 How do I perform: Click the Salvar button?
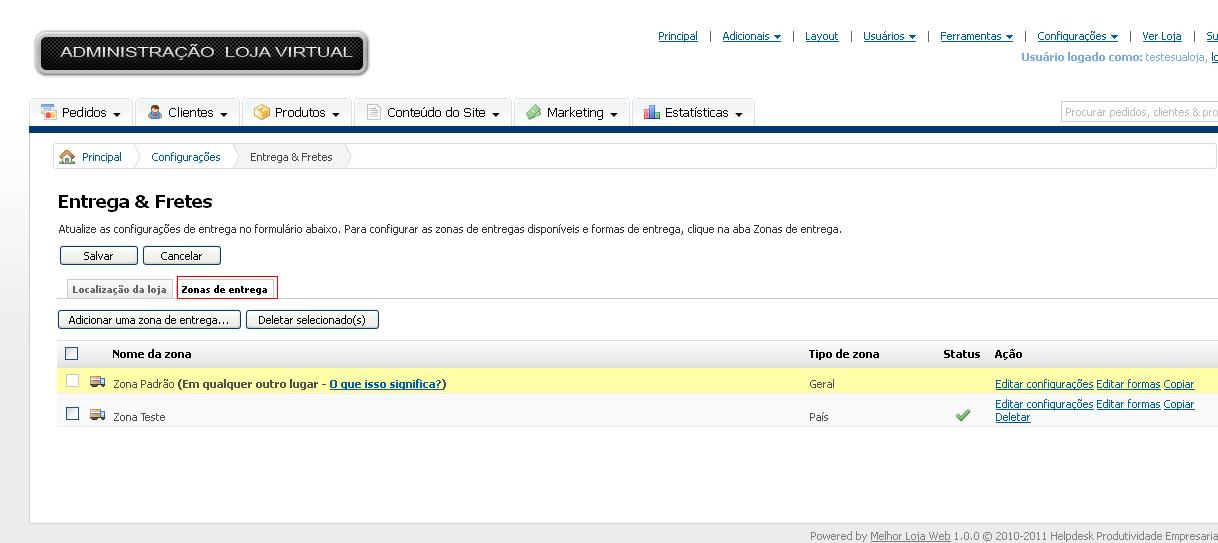click(98, 256)
